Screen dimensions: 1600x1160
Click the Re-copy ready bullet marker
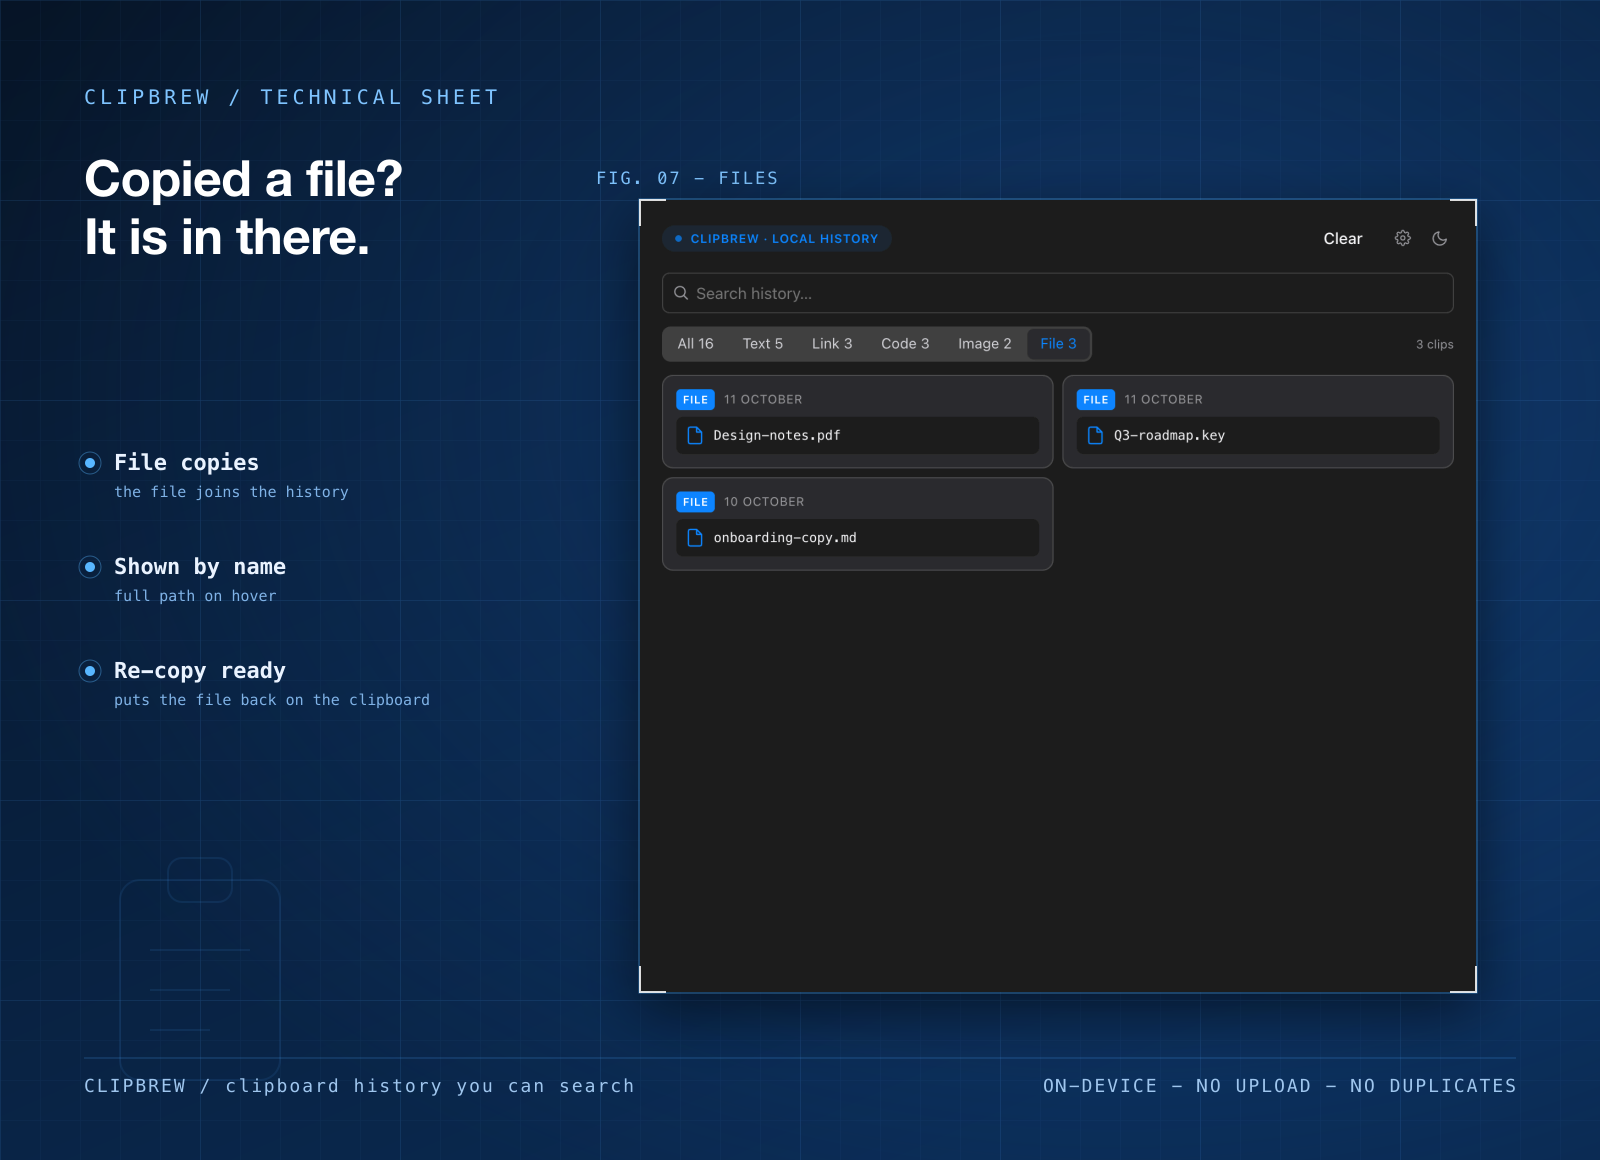point(90,671)
